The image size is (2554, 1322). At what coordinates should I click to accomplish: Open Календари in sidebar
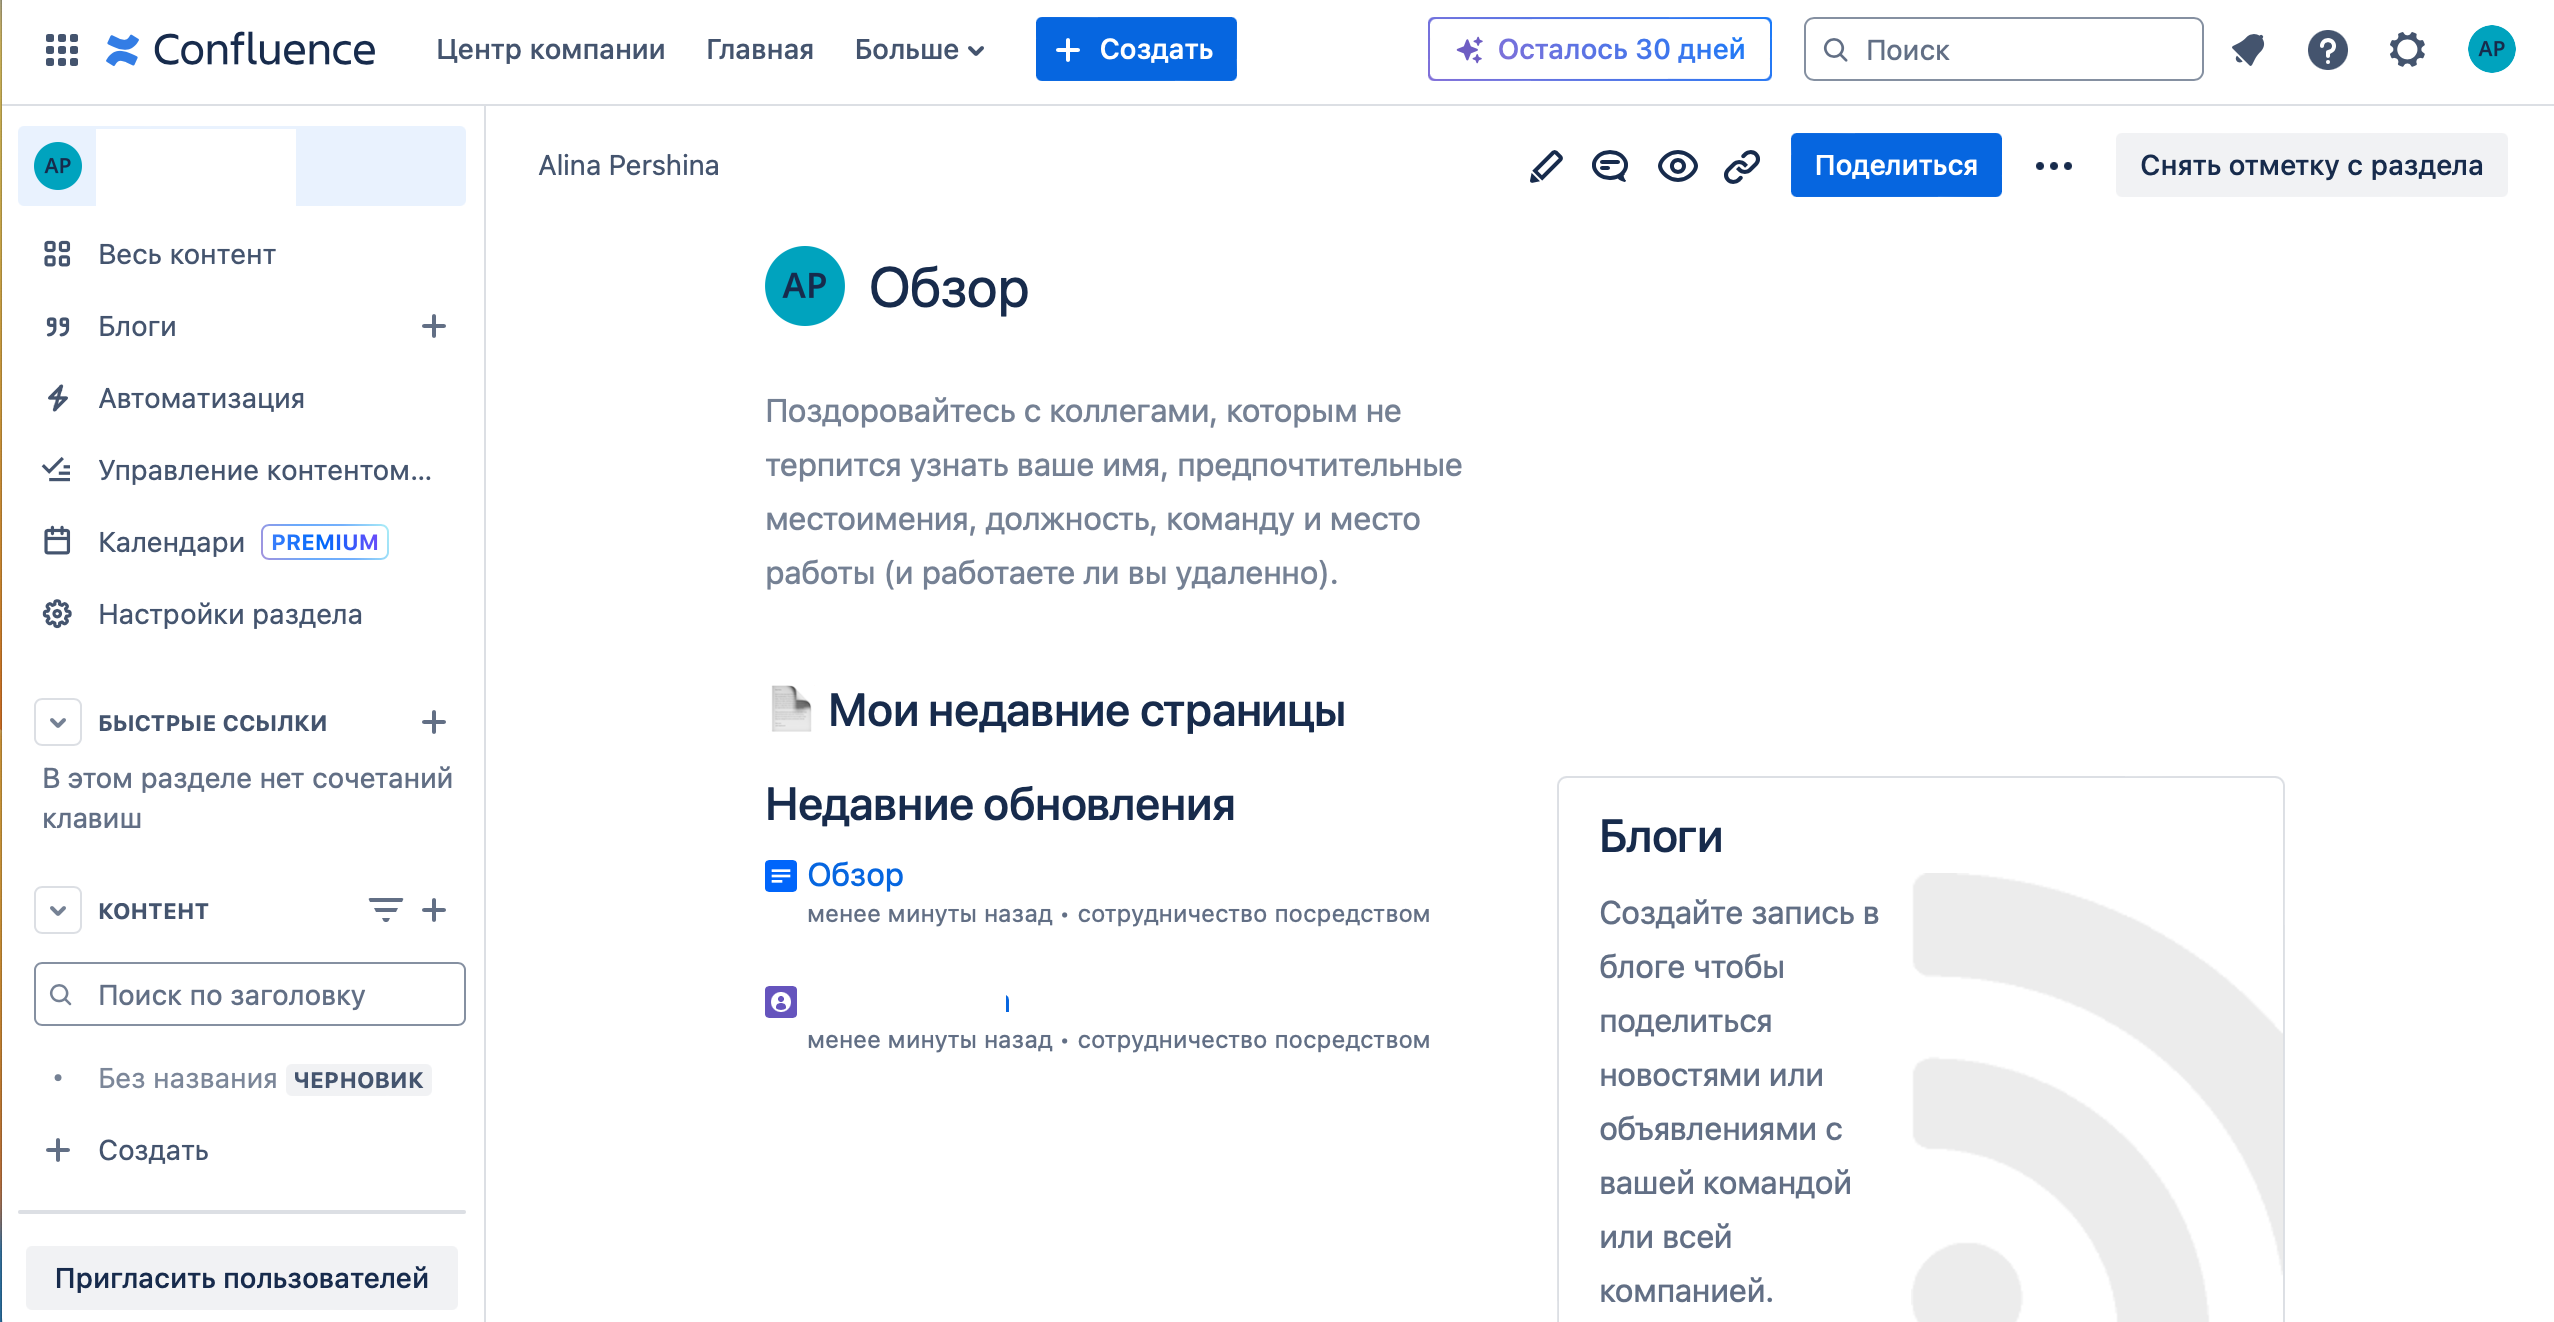(172, 542)
